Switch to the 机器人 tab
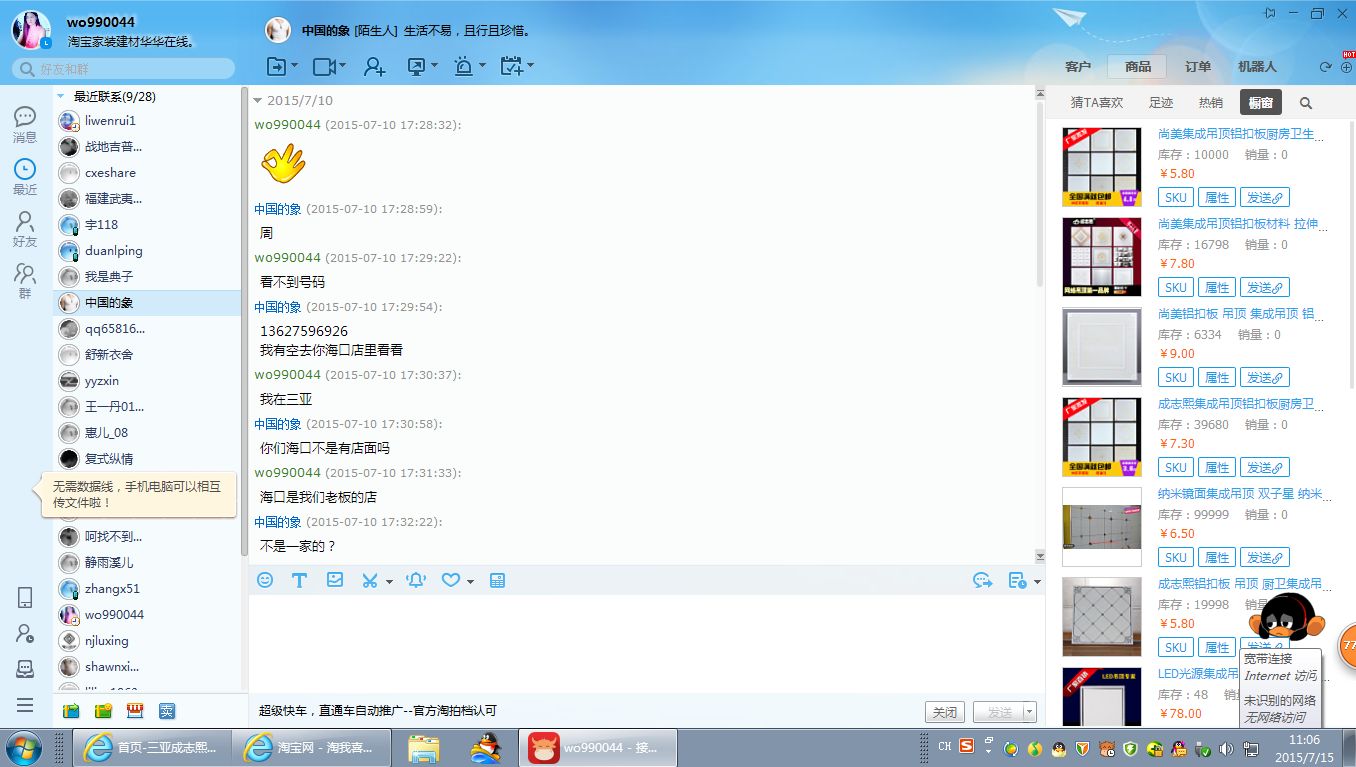This screenshot has width=1356, height=767. 1257,67
